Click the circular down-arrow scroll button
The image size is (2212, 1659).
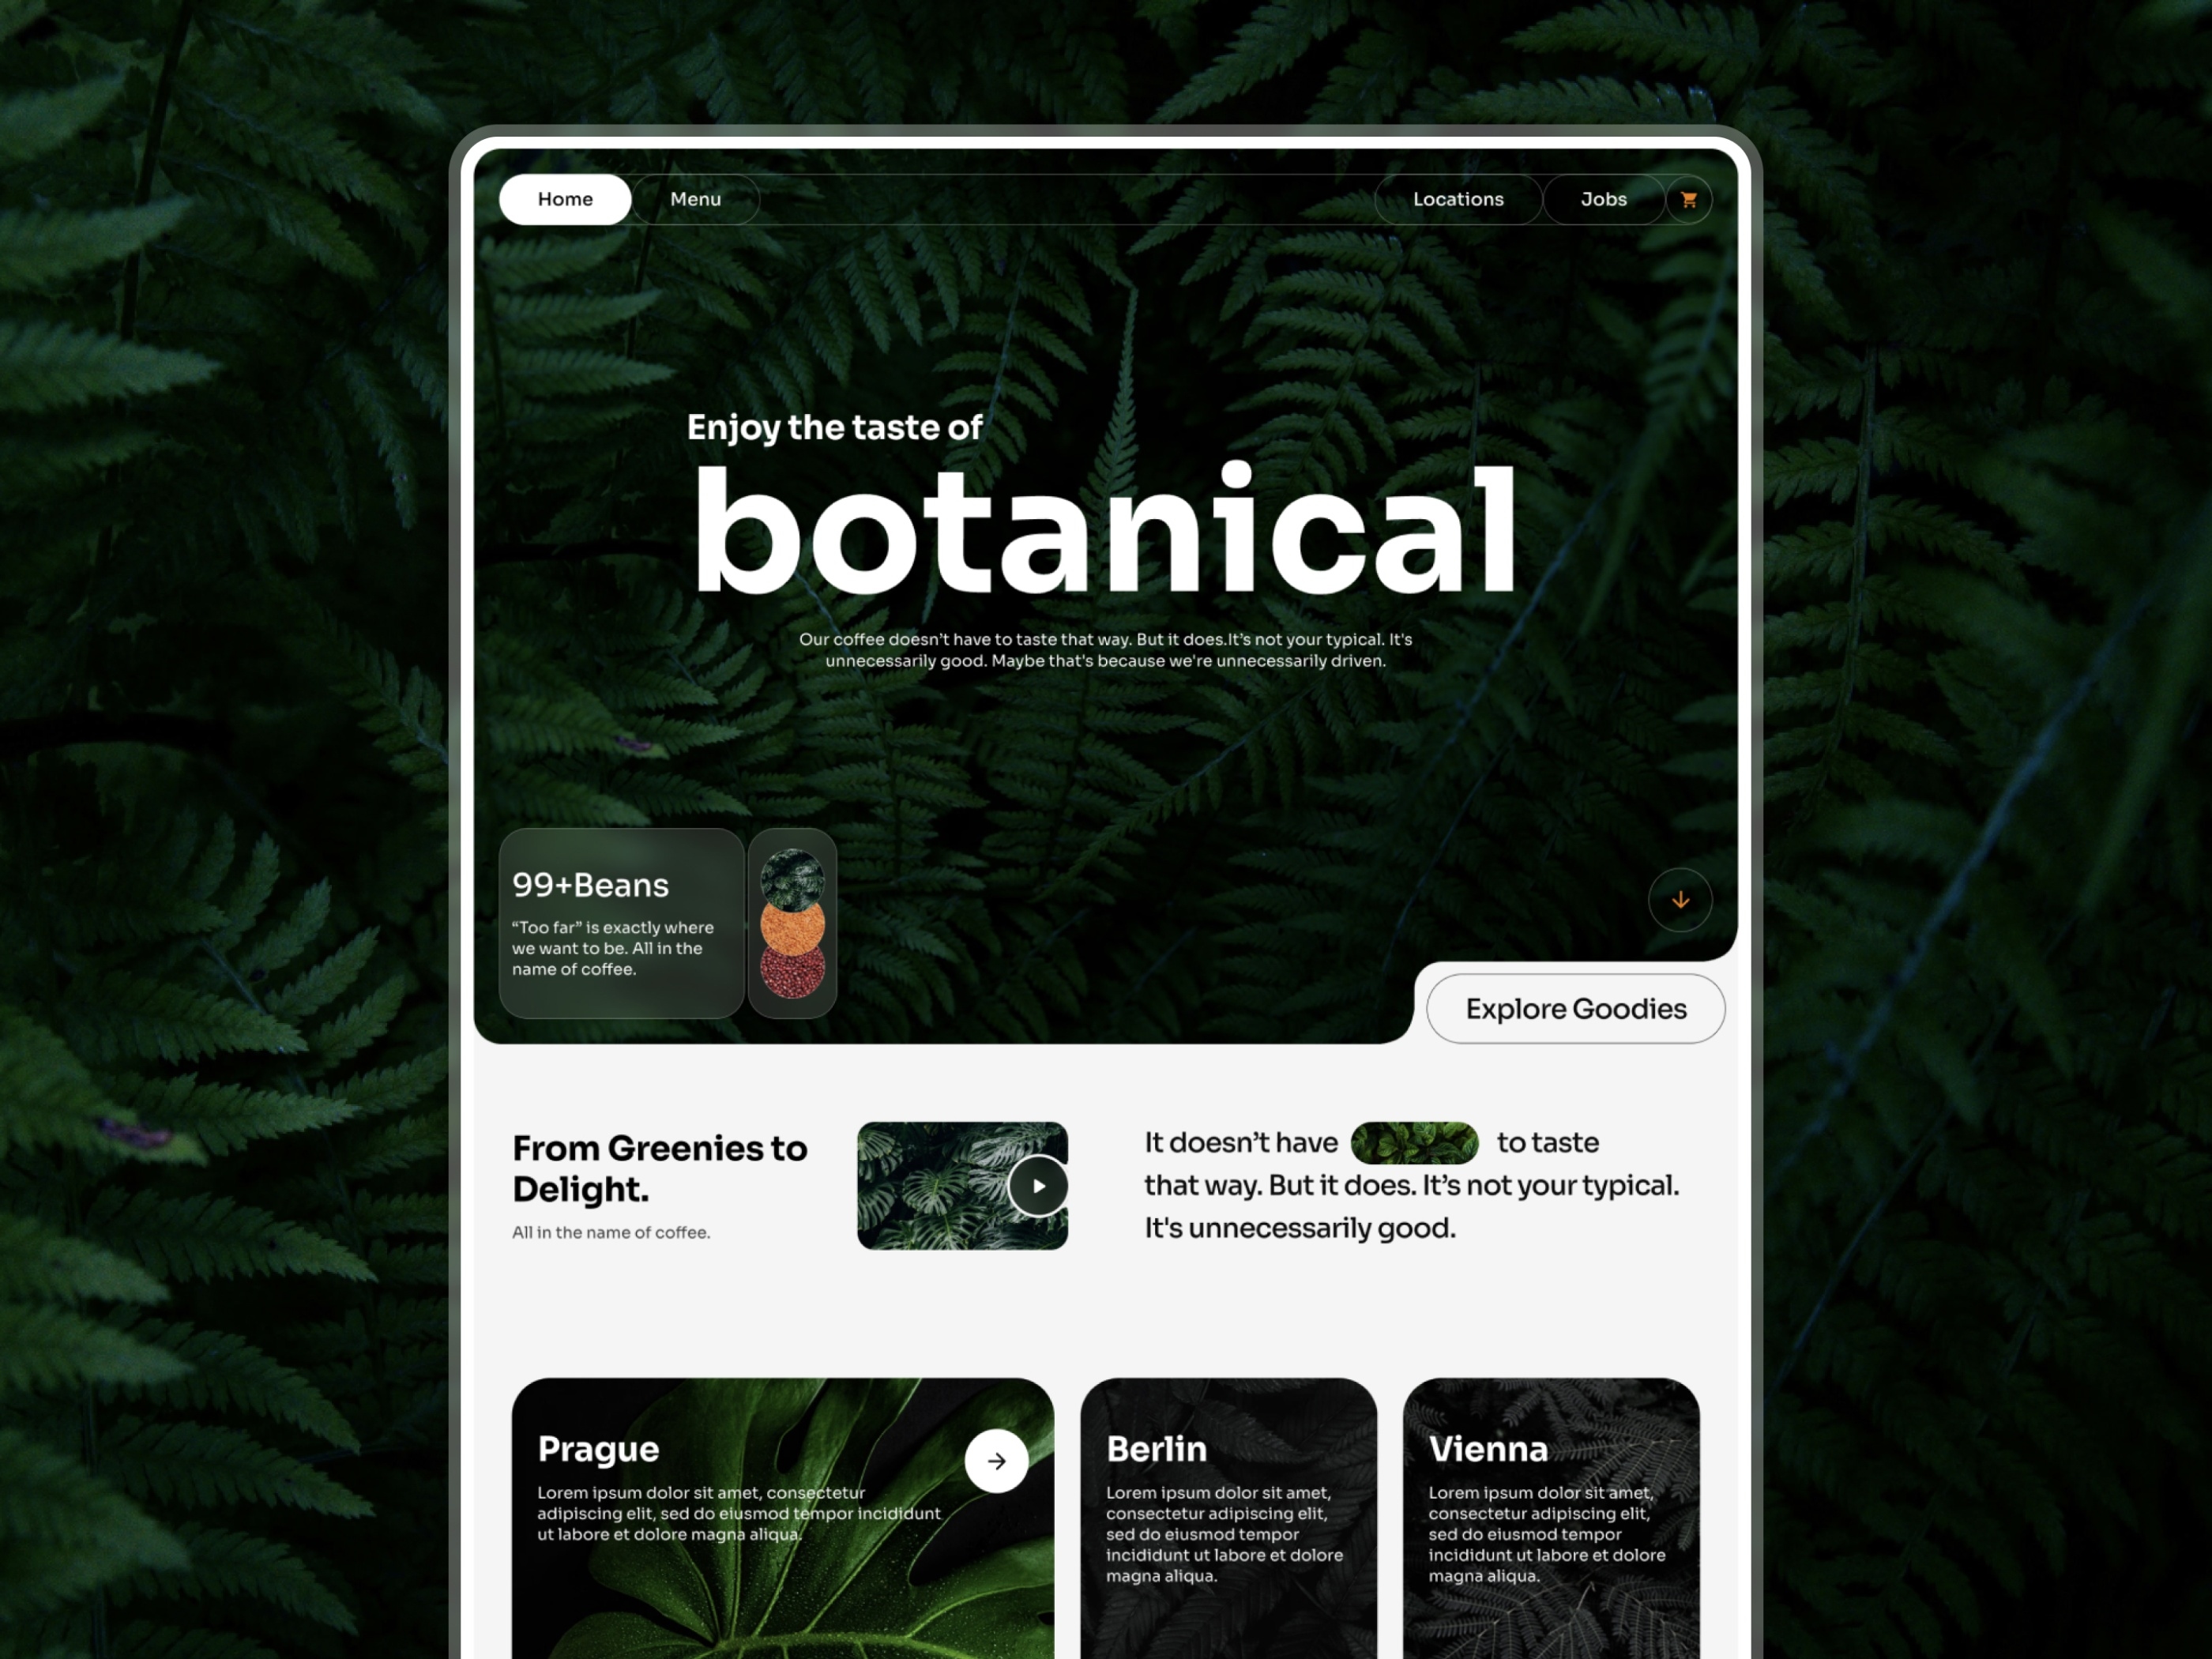coord(1679,899)
